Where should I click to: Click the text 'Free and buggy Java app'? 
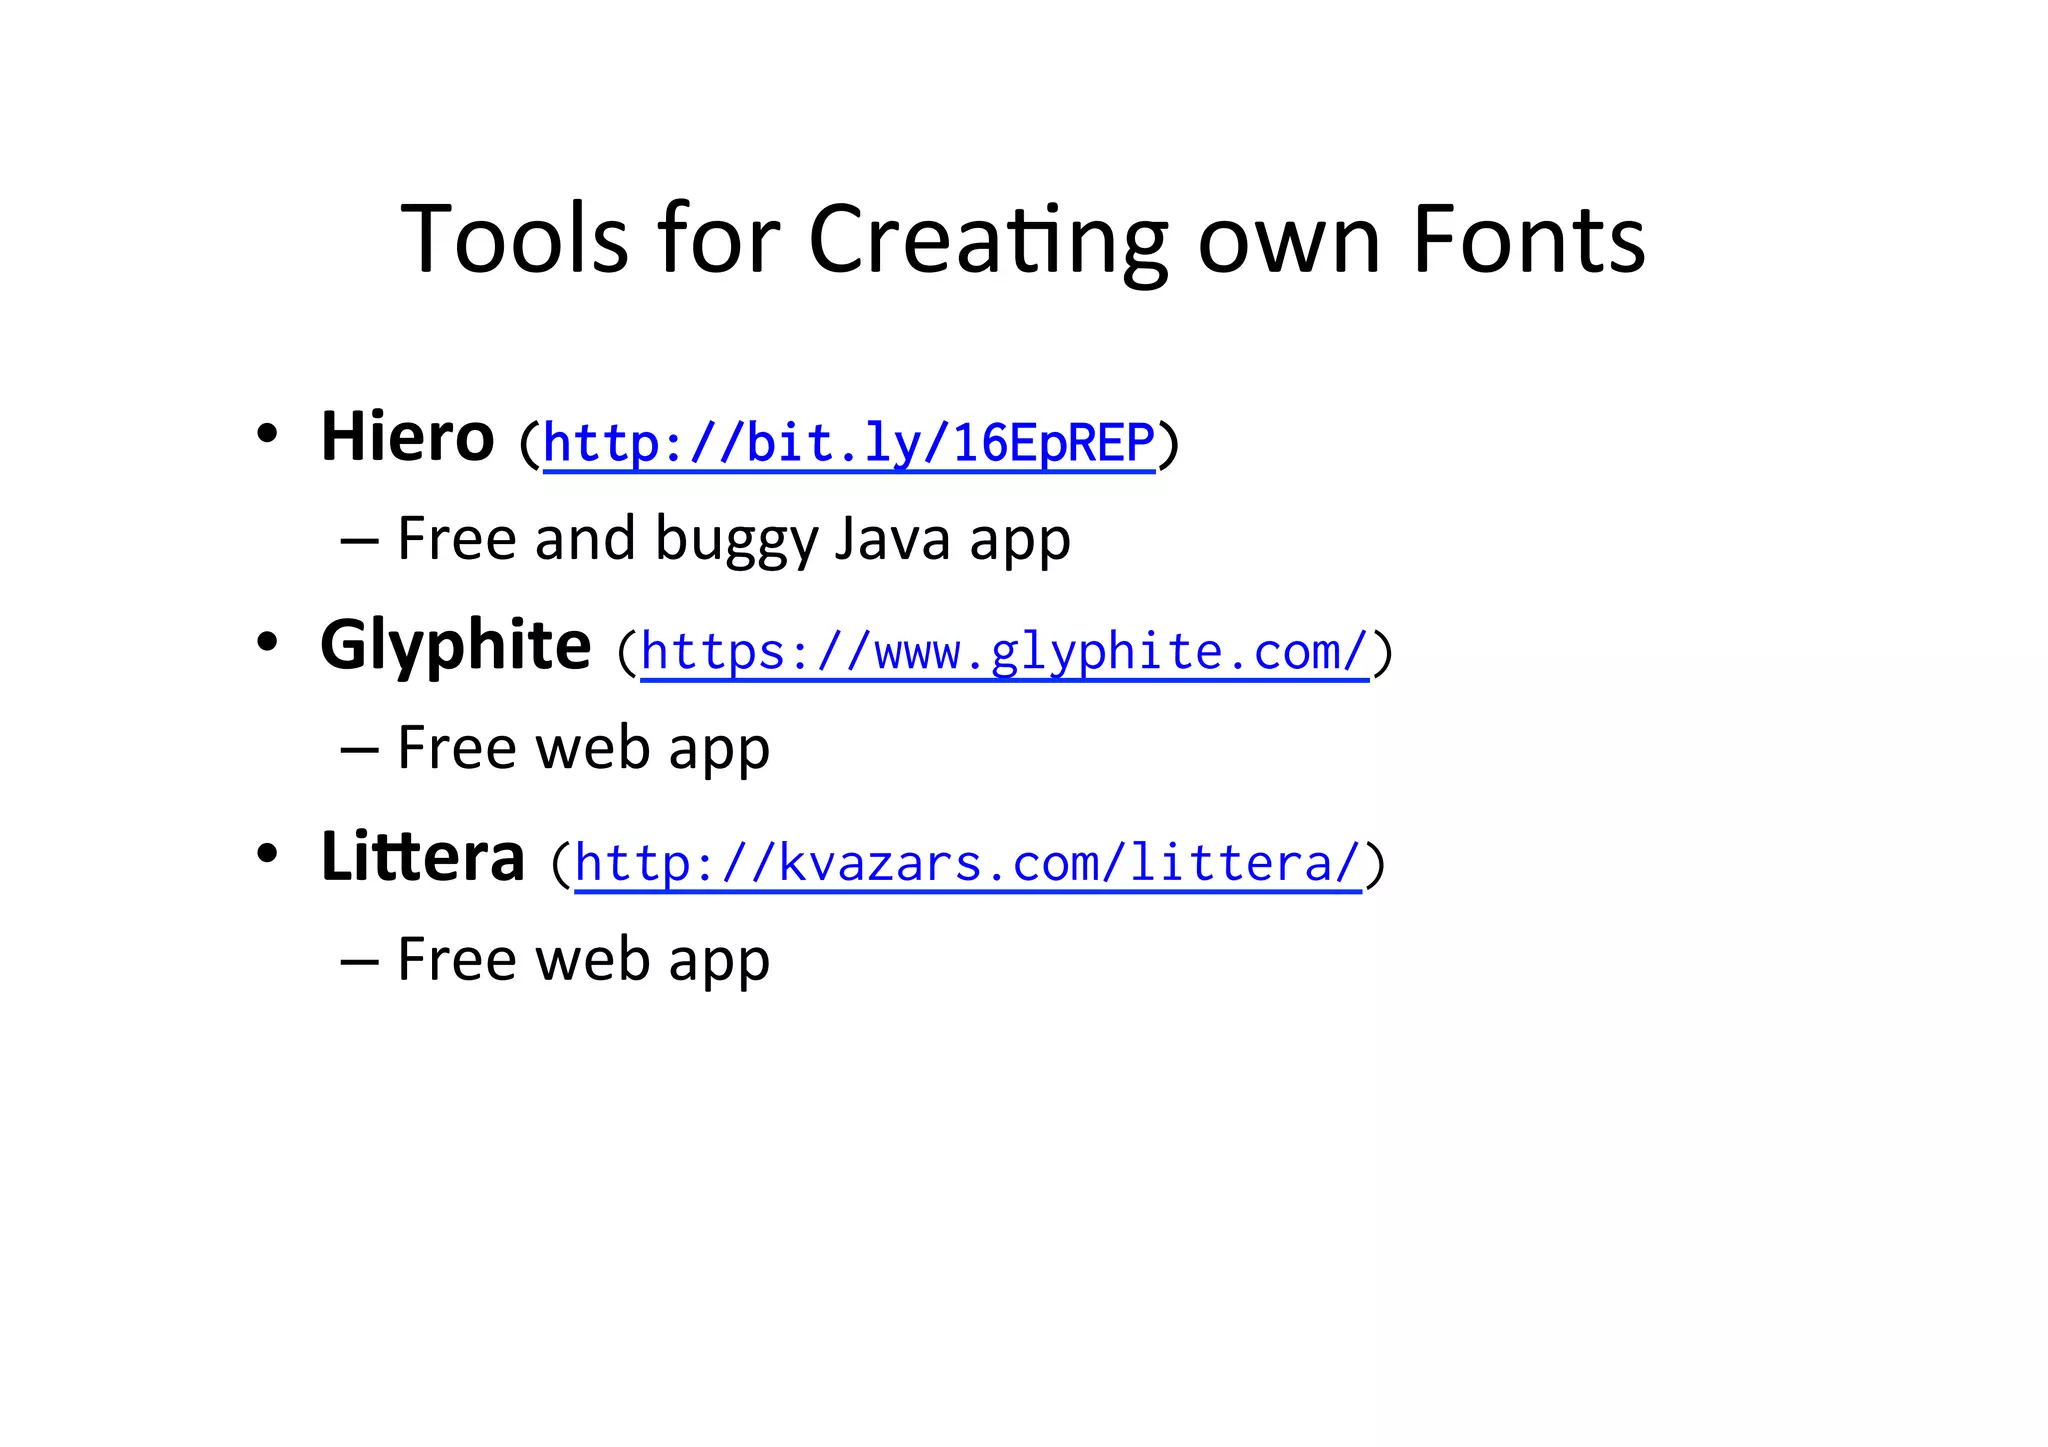[x=734, y=540]
